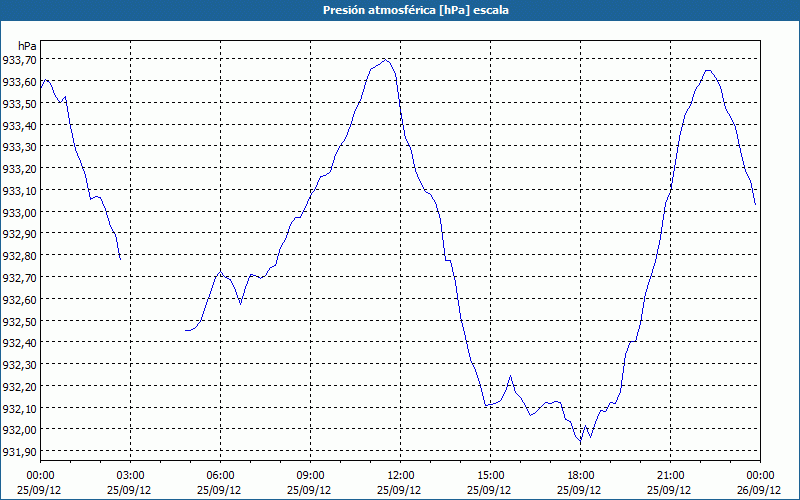The height and width of the screenshot is (500, 800).
Task: Click the 932,10 y-axis value
Action: click(19, 408)
